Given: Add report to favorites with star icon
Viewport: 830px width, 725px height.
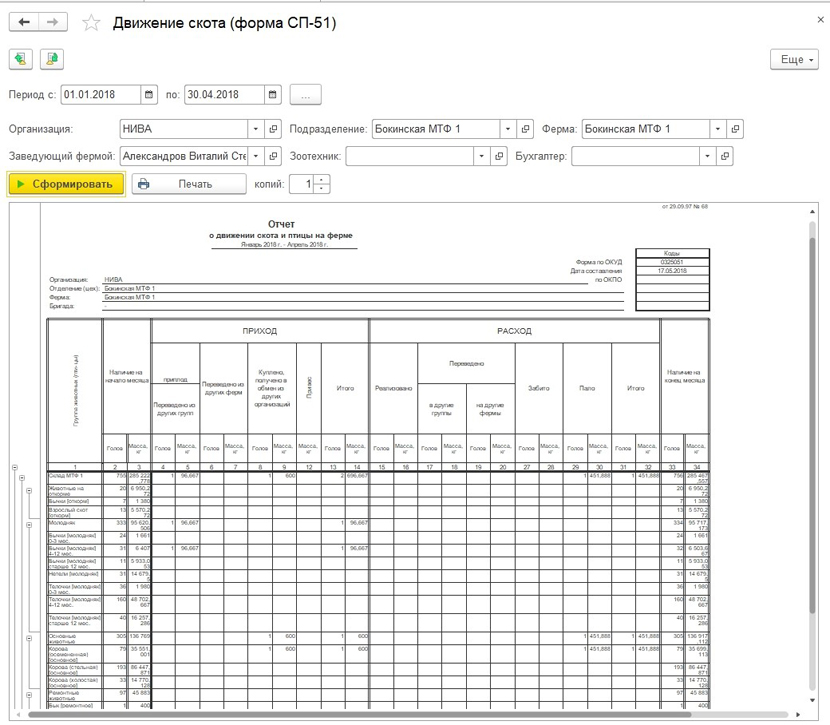Looking at the screenshot, I should point(91,23).
